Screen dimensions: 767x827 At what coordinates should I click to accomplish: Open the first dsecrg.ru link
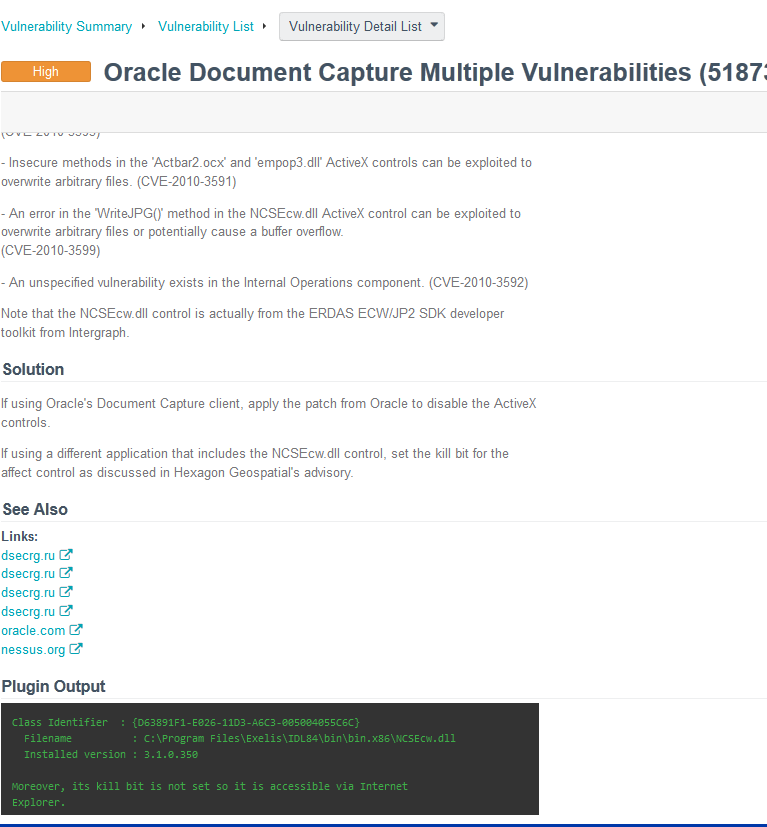[28, 555]
